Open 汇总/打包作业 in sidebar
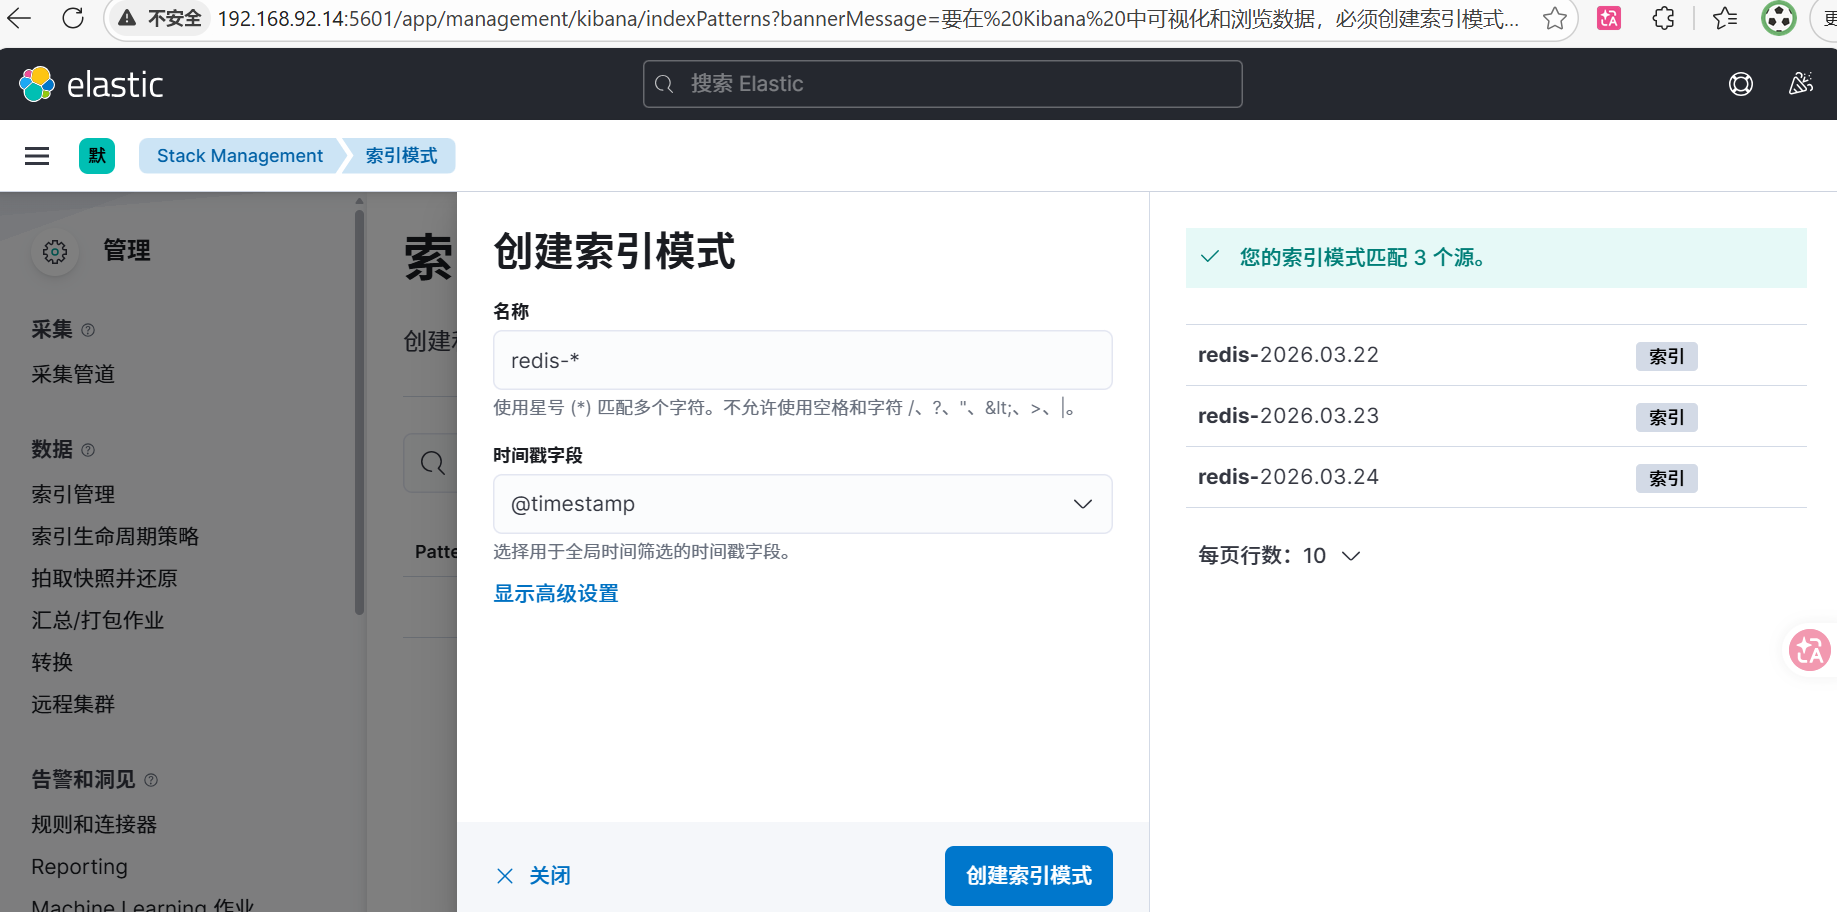 (x=97, y=620)
